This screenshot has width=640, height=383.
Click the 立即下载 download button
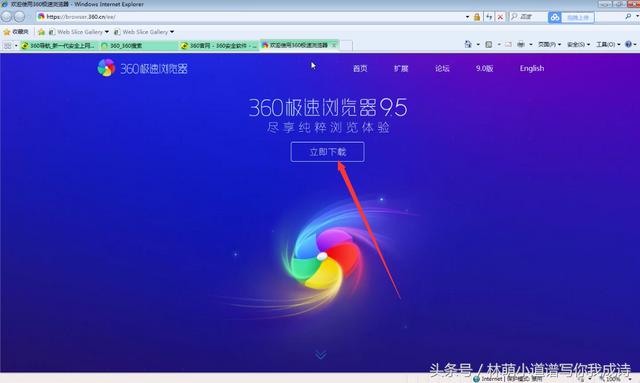coord(327,152)
